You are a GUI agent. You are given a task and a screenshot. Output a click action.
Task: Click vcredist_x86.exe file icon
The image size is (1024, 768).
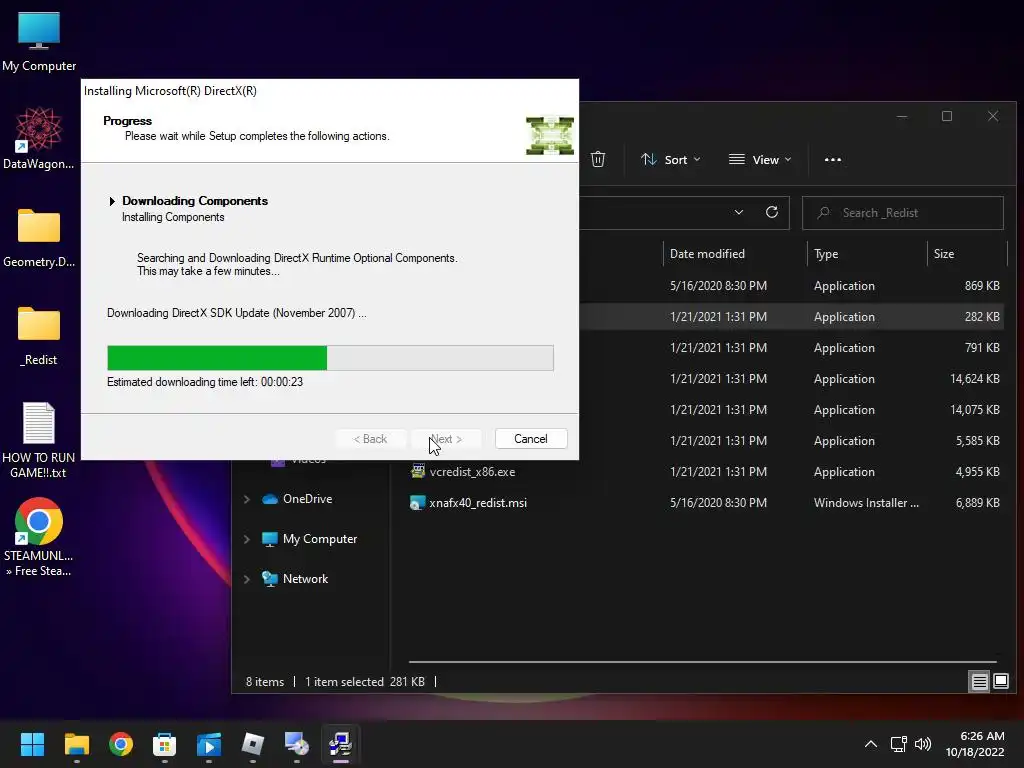pyautogui.click(x=418, y=471)
